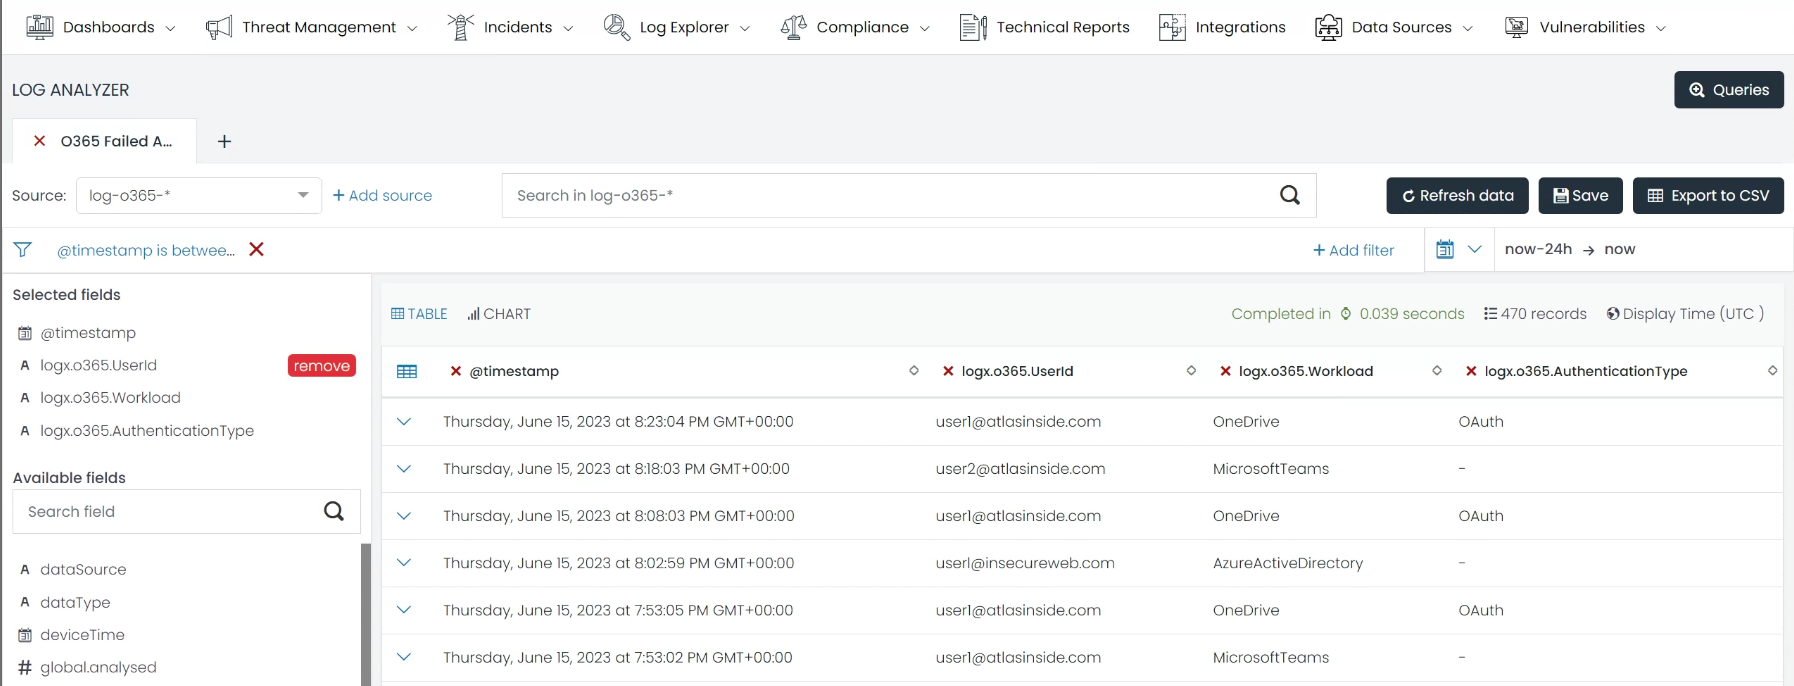This screenshot has width=1794, height=686.
Task: Open the Threat Management menu
Action: point(311,27)
